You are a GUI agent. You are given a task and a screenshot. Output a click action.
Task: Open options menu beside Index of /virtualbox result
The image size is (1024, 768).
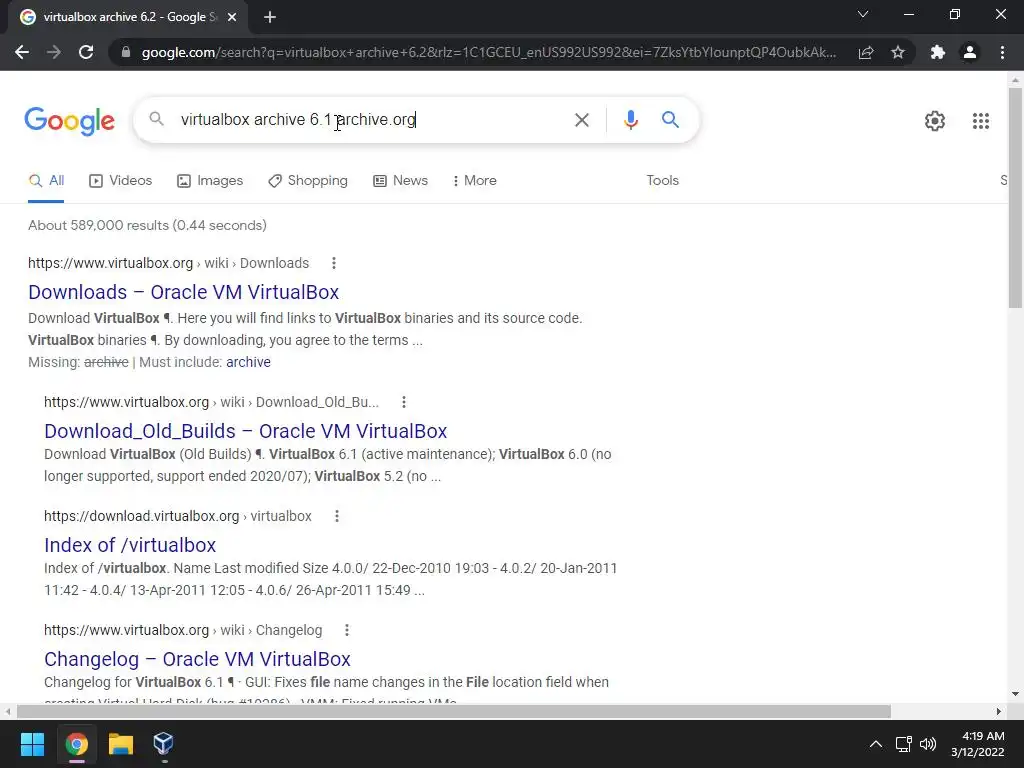(337, 516)
